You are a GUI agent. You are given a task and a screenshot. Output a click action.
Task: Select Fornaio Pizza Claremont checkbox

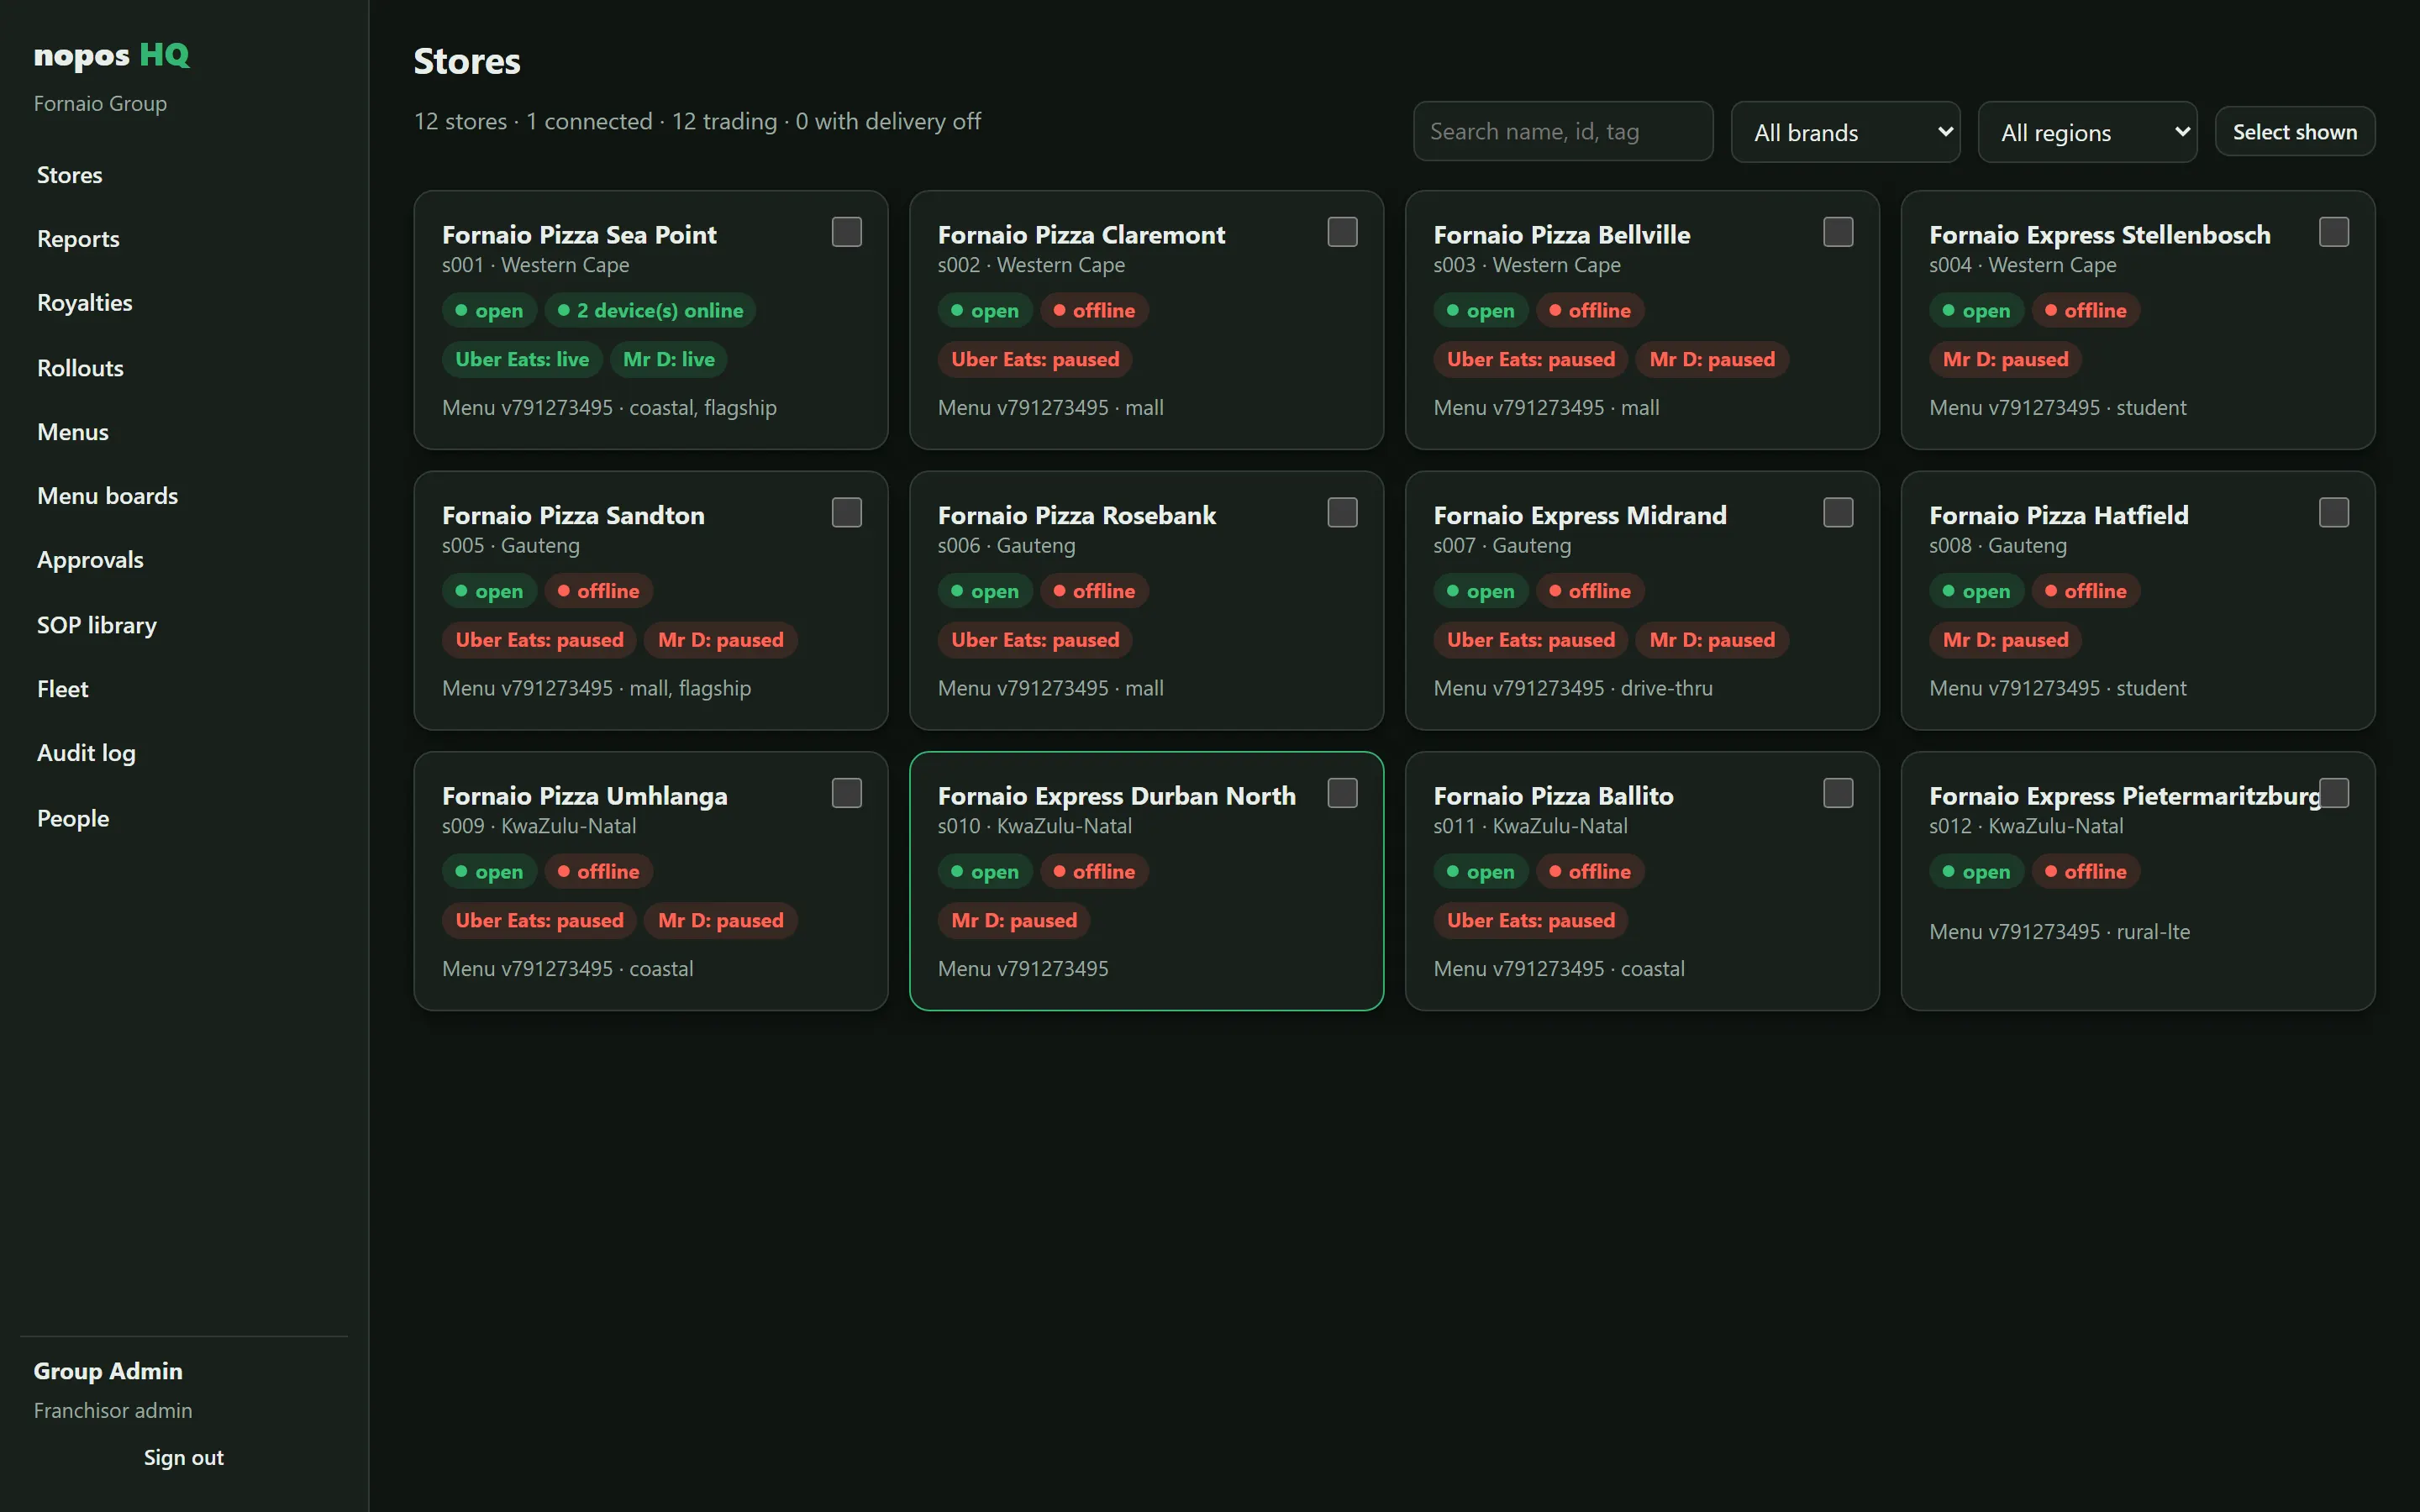[1342, 232]
